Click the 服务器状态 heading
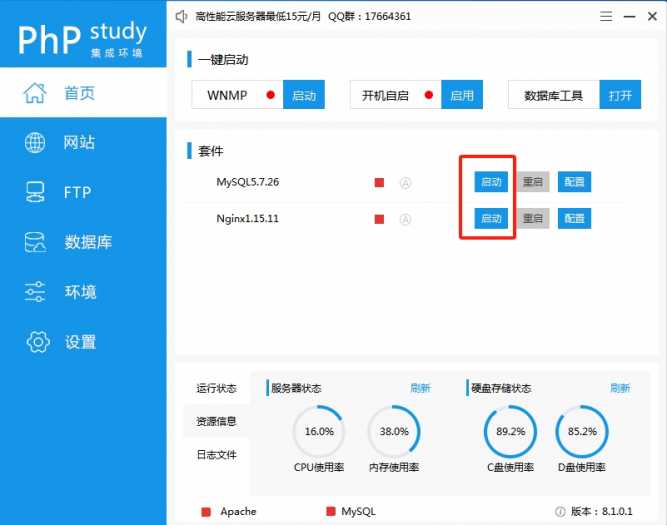Screen dimensions: 667x525 click(296, 388)
